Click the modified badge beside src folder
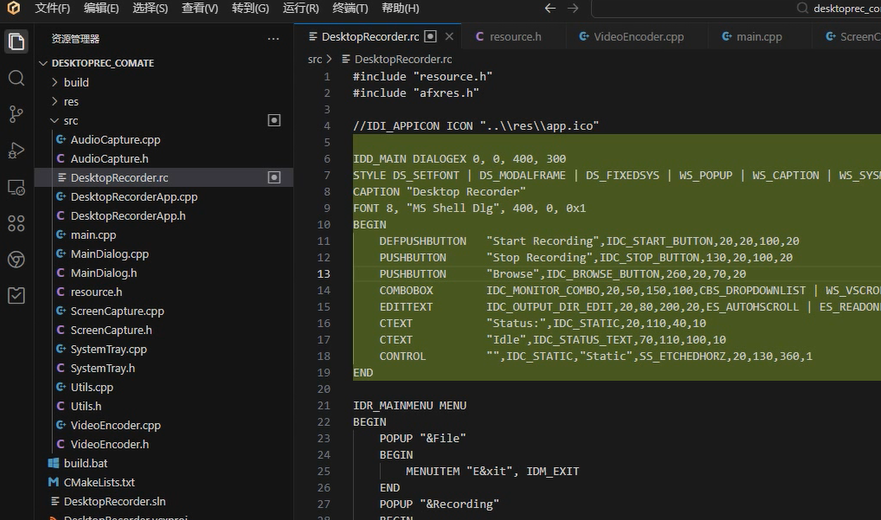881x520 pixels. pyautogui.click(x=274, y=120)
